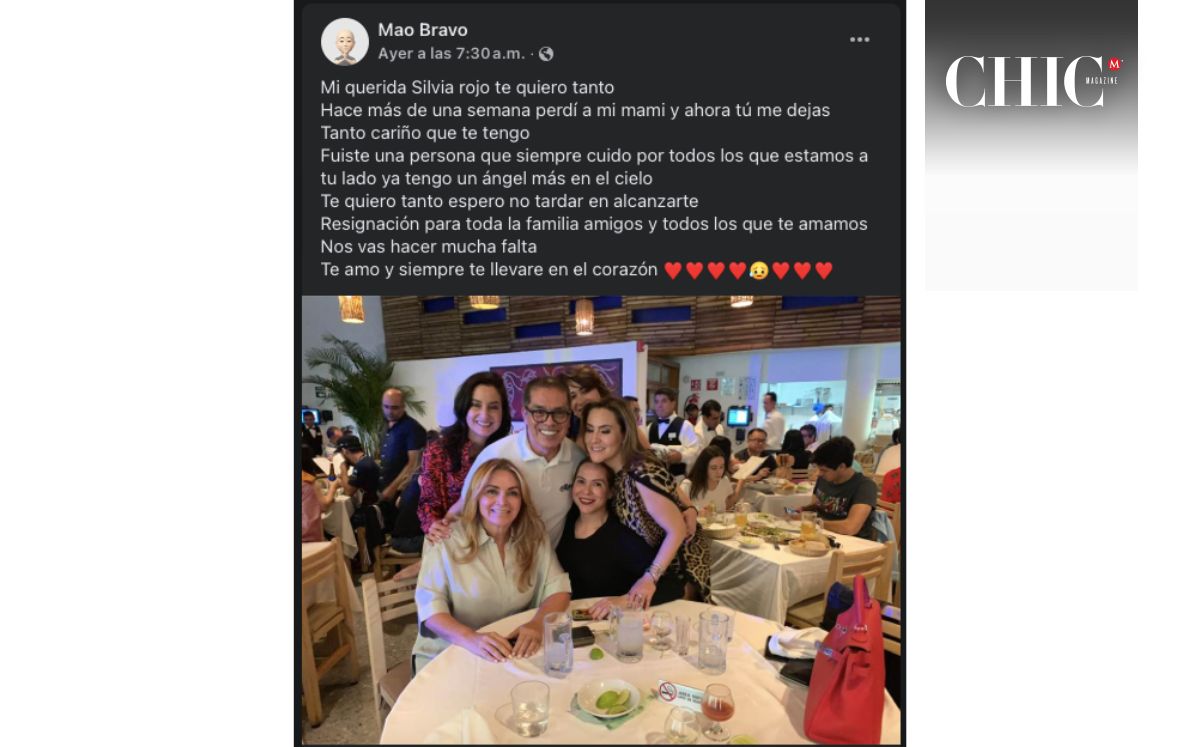The width and height of the screenshot is (1200, 747).
Task: Click the red M badge on CHIC logo
Action: [x=1115, y=64]
